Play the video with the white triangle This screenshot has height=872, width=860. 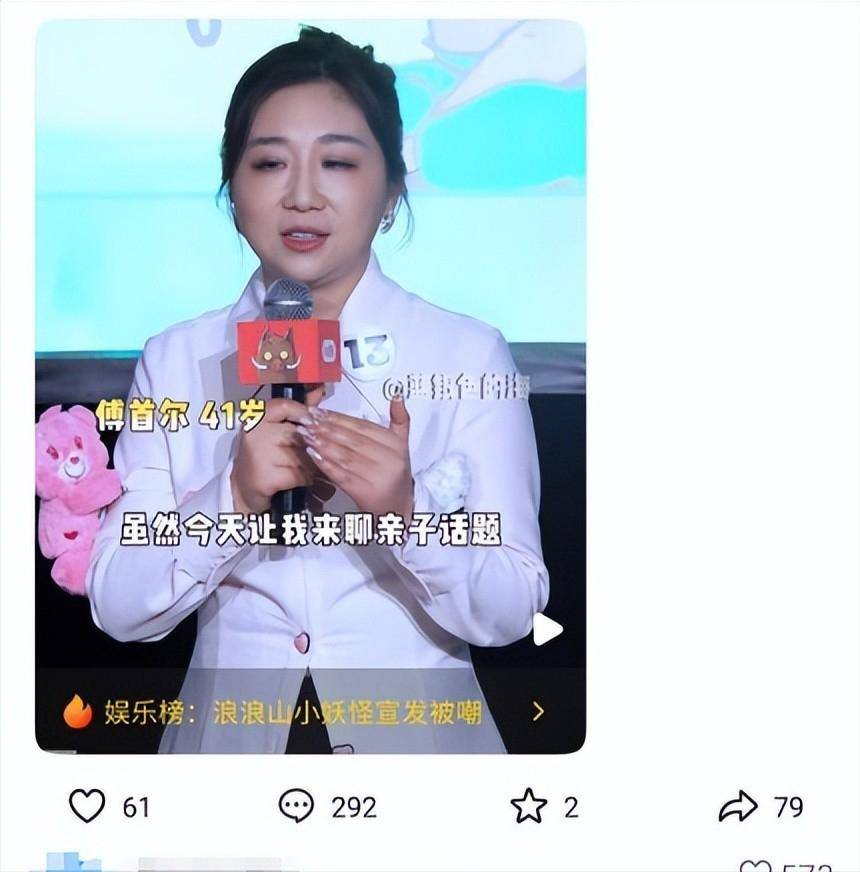tap(547, 629)
